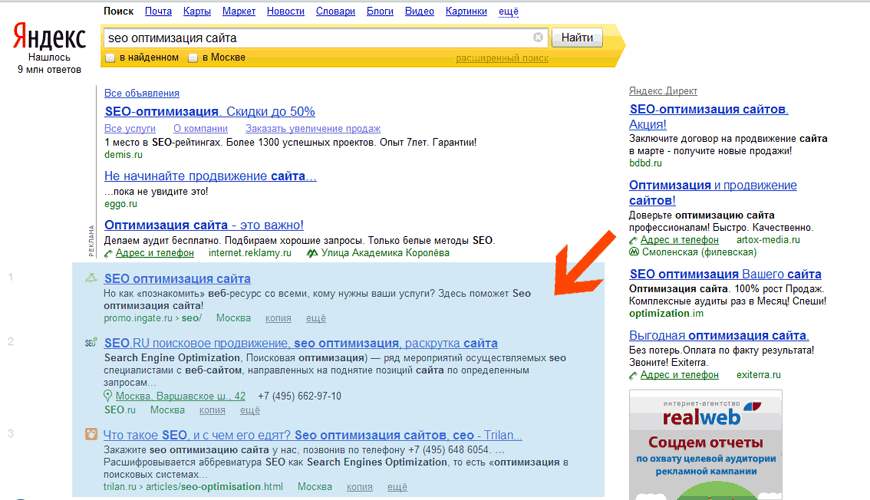Clear the search query with the X icon
The width and height of the screenshot is (870, 500).
pyautogui.click(x=538, y=37)
